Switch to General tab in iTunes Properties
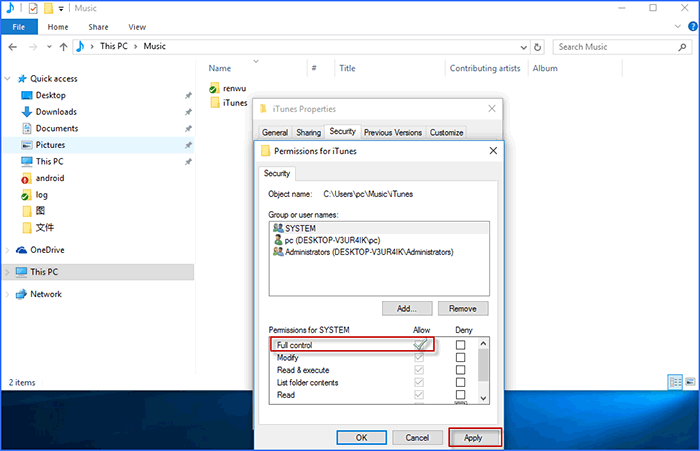Image resolution: width=700 pixels, height=451 pixels. 275,132
